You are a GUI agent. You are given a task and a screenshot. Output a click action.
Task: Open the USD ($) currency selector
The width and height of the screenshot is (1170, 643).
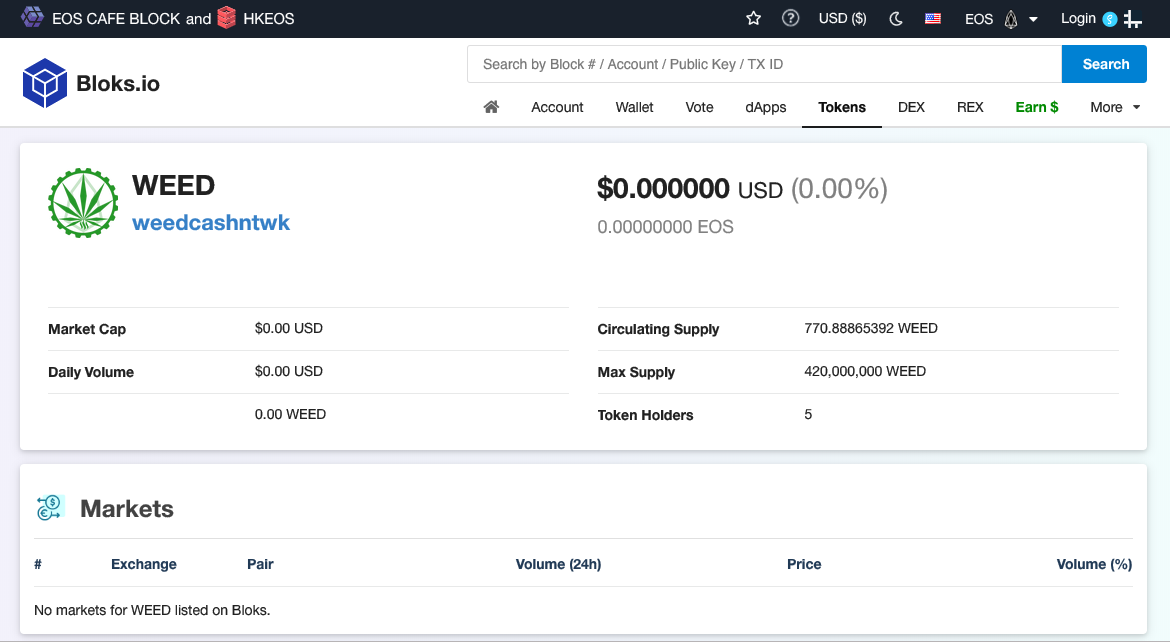point(842,19)
